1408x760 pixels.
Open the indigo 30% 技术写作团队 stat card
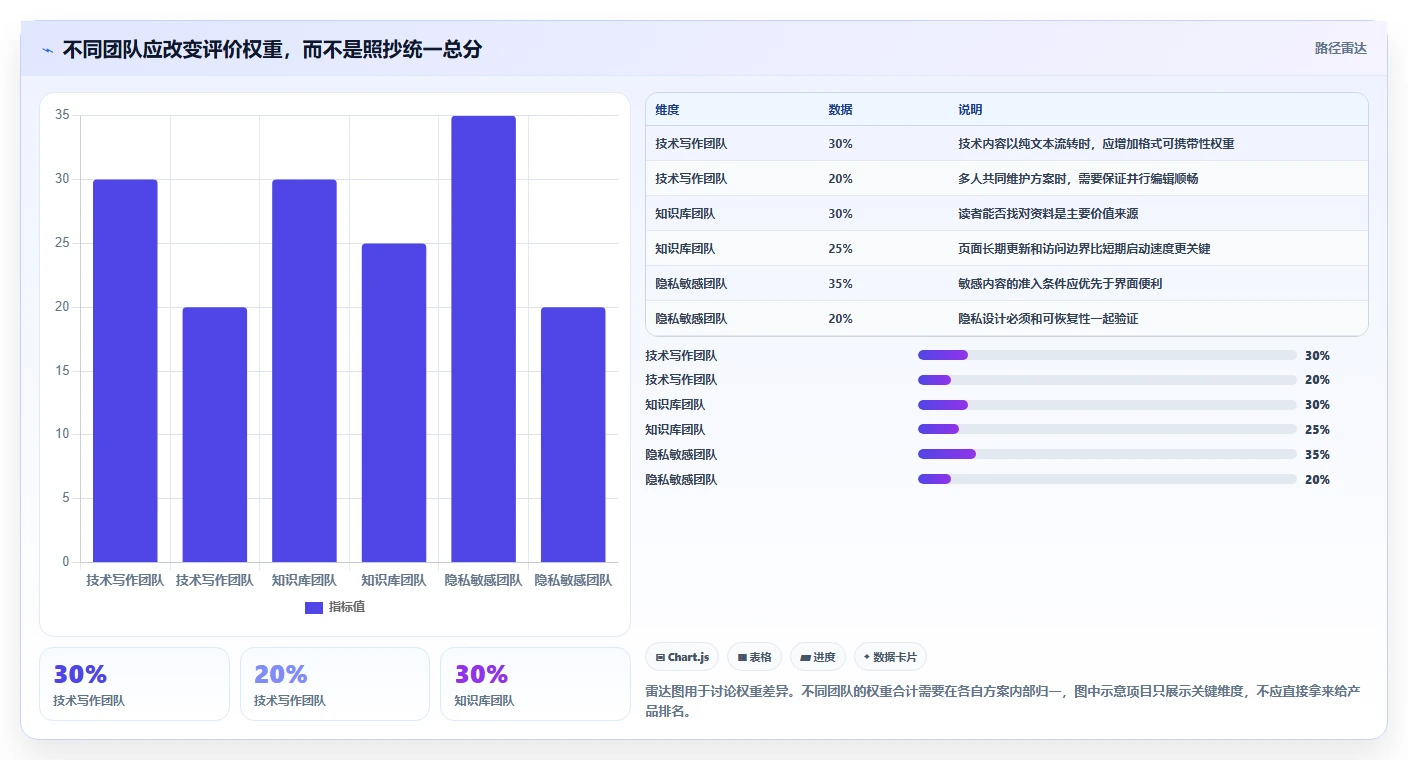(x=134, y=684)
